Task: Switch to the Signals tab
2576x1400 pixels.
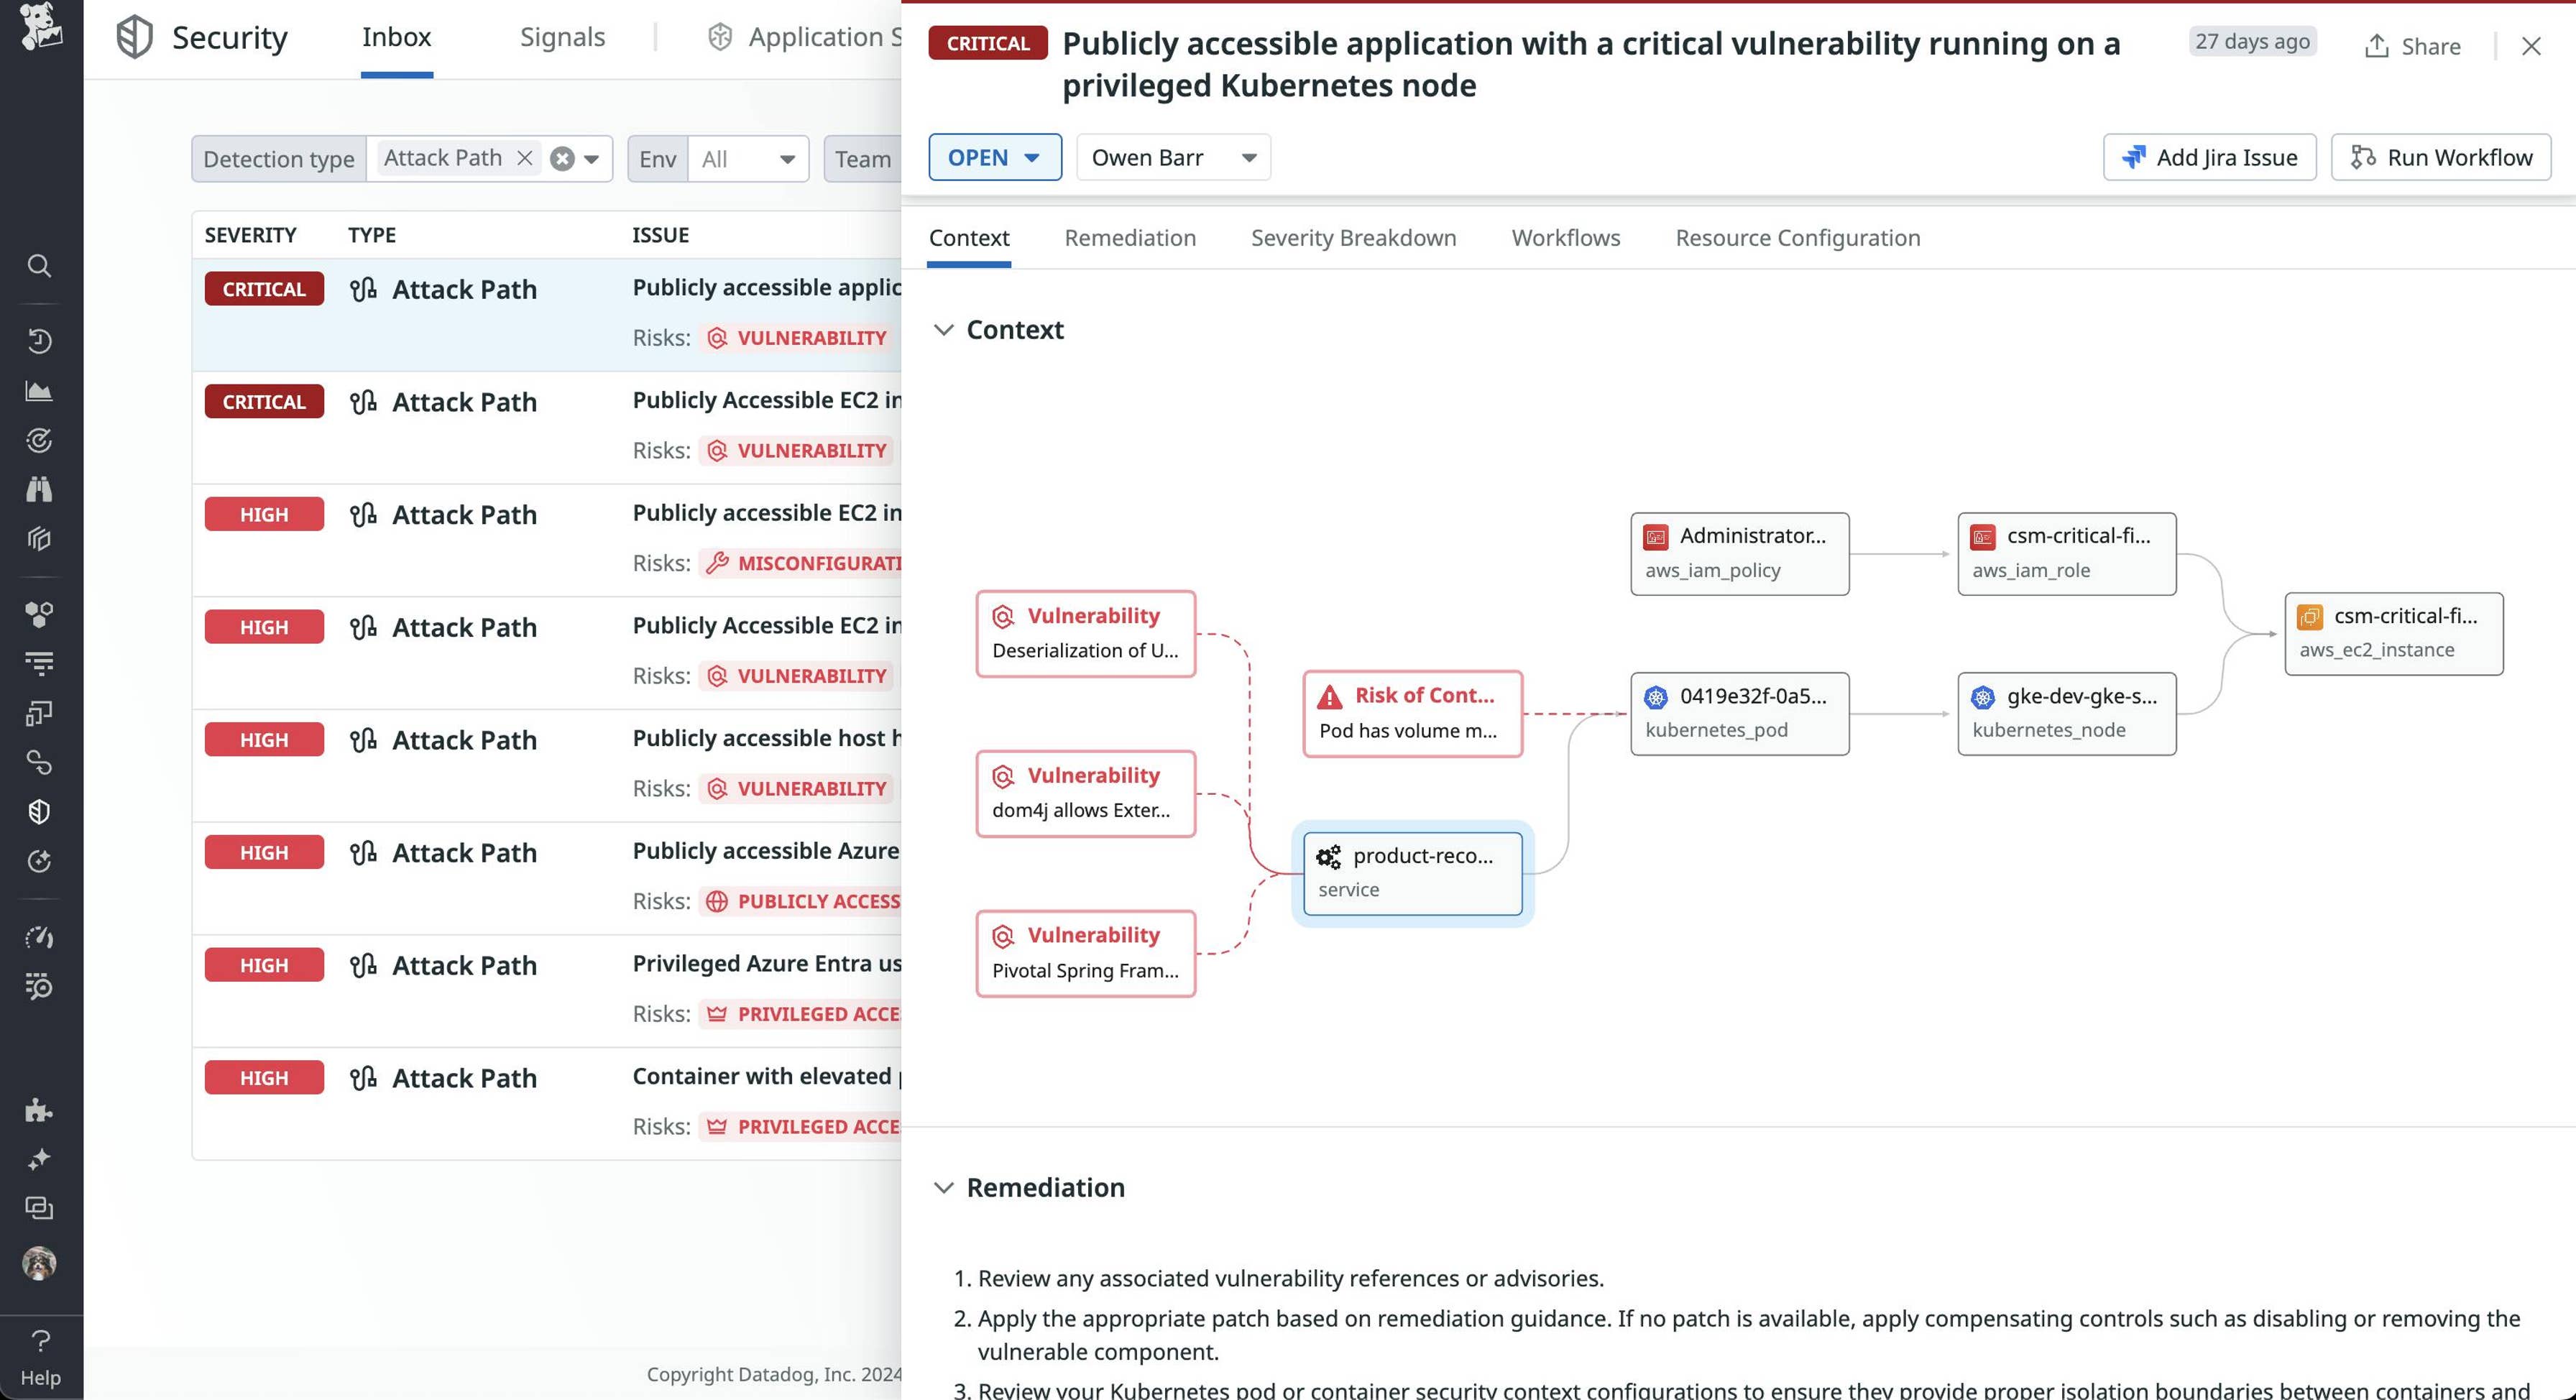Action: [562, 37]
